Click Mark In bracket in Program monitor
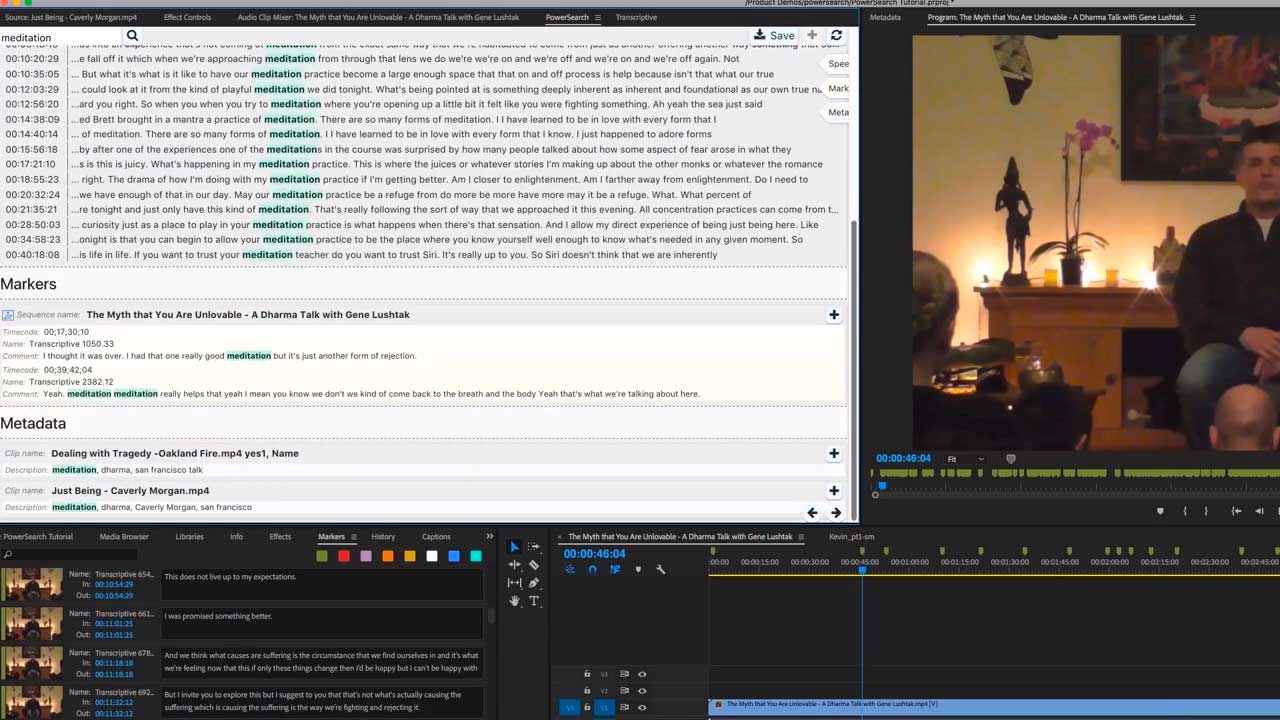1280x720 pixels. pyautogui.click(x=1185, y=511)
